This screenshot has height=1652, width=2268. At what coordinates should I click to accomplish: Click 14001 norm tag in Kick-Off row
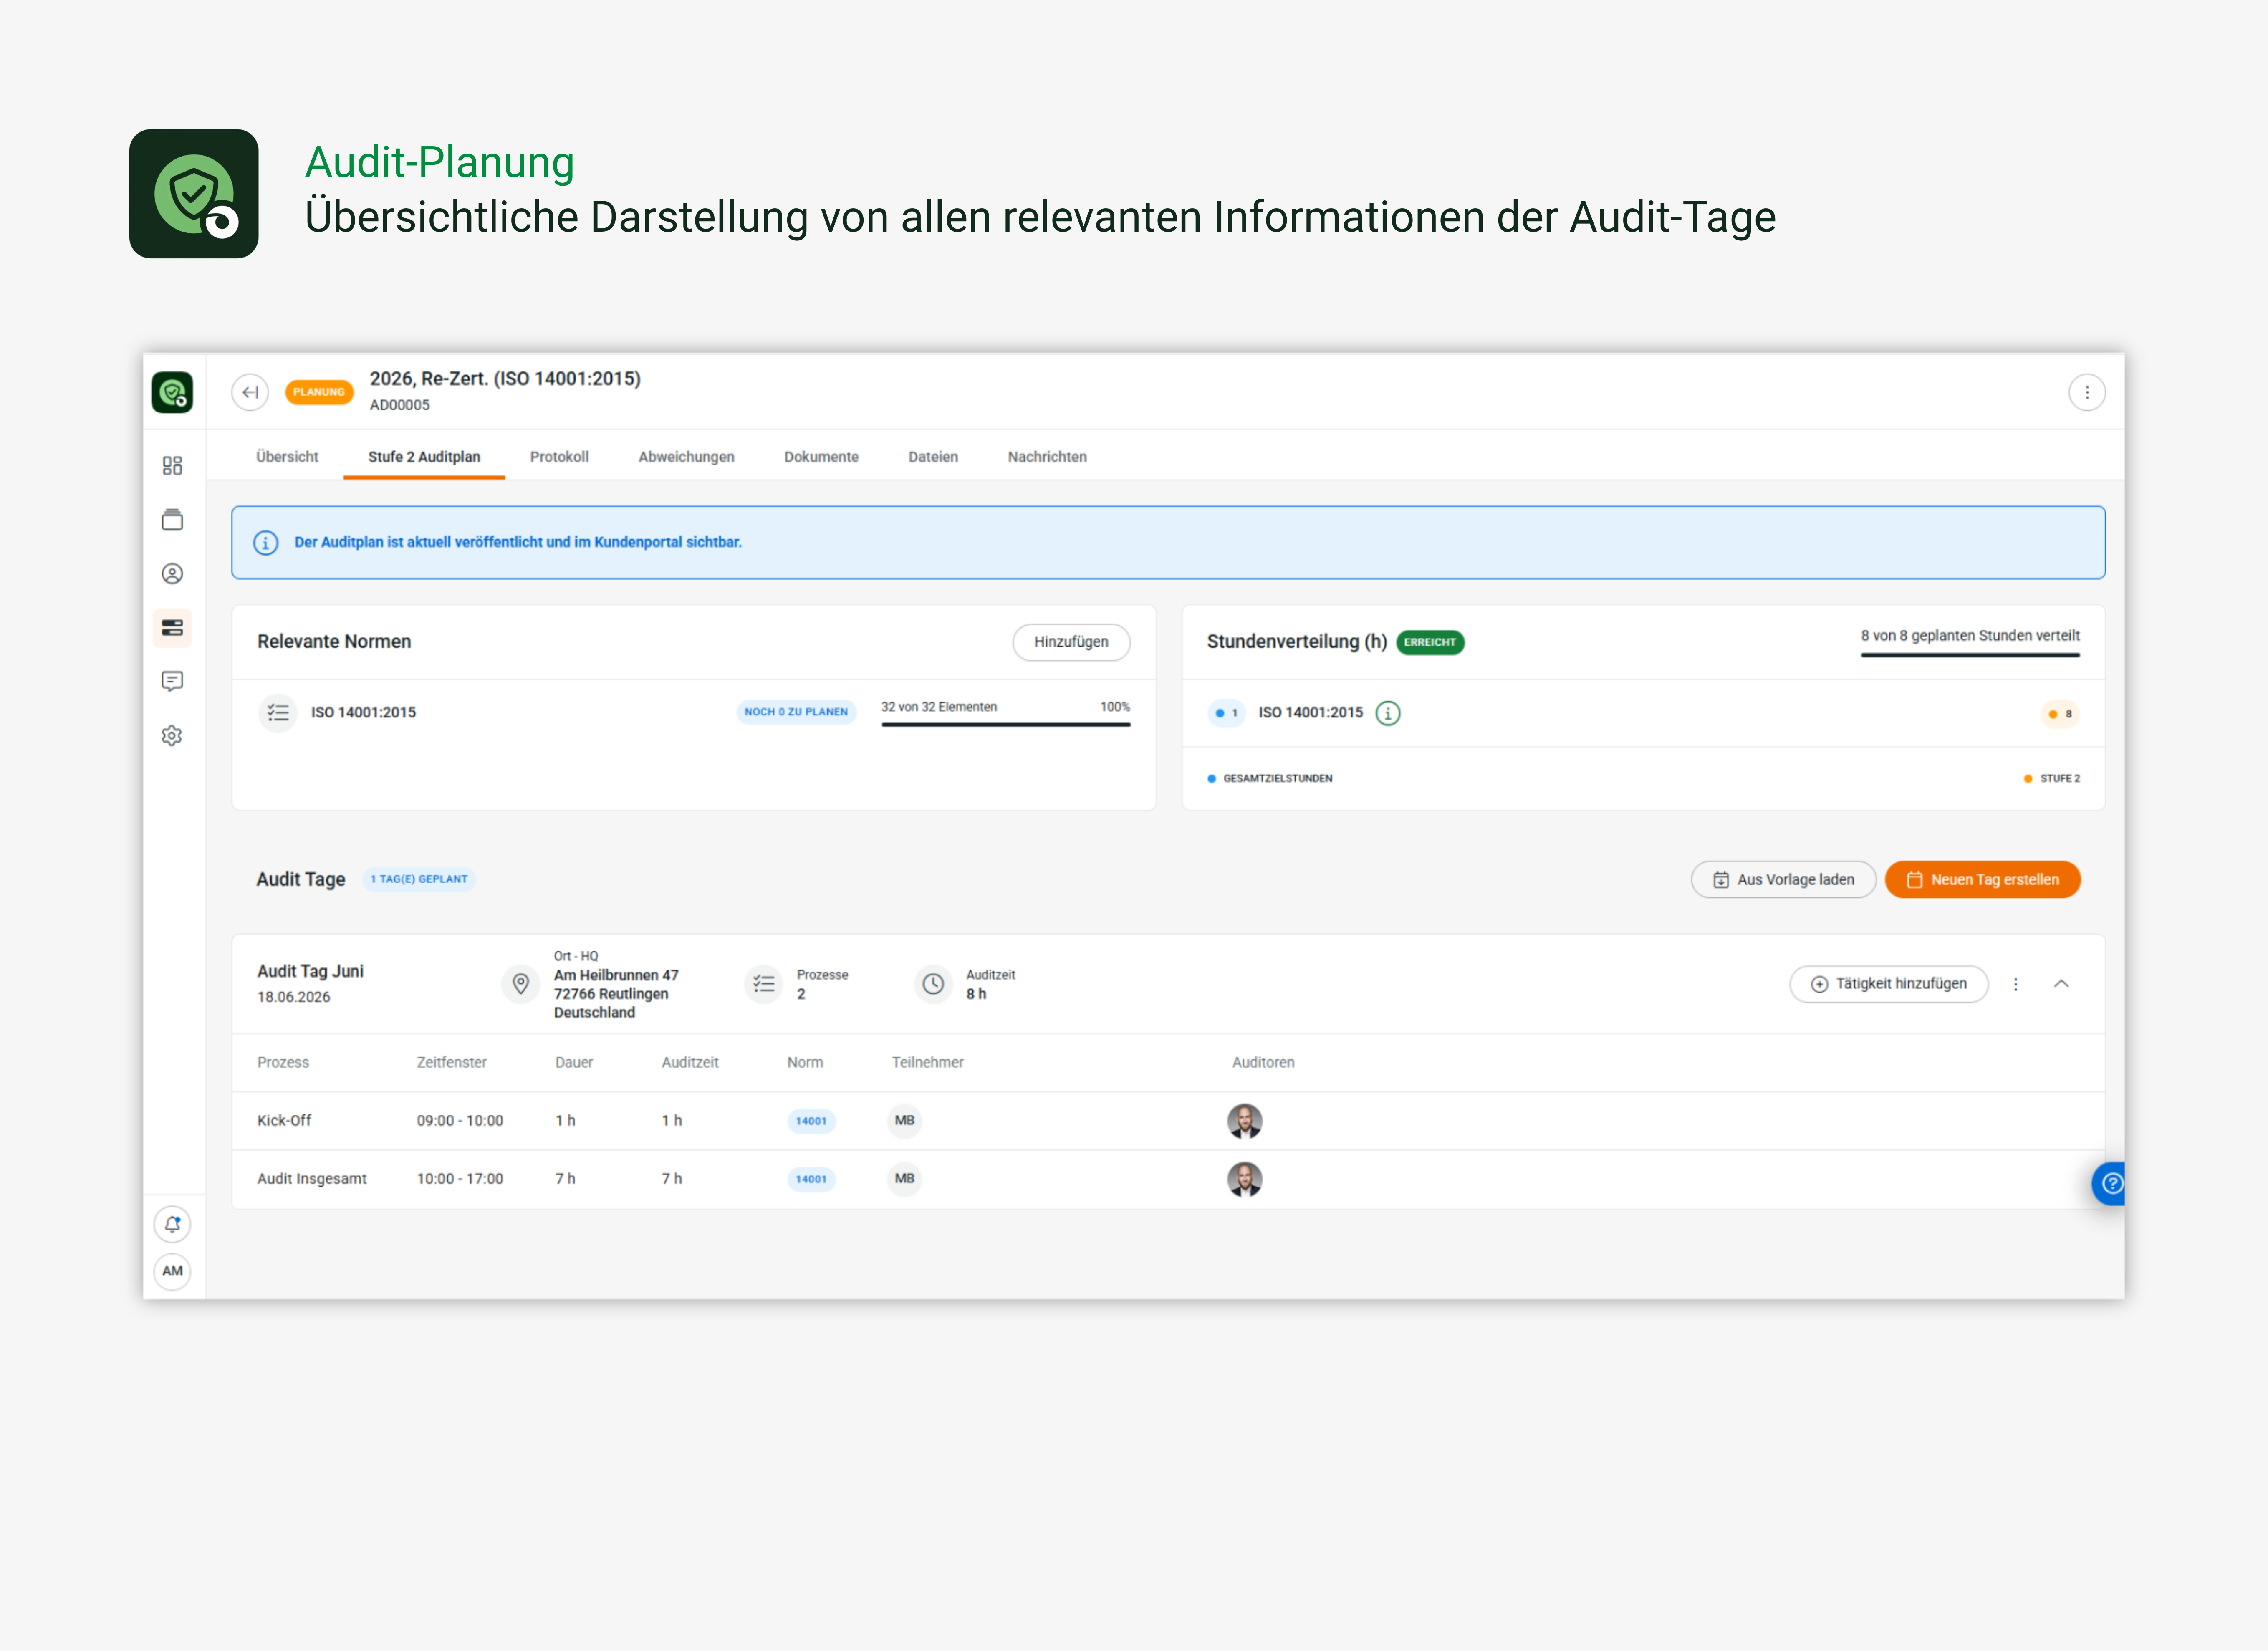[811, 1121]
